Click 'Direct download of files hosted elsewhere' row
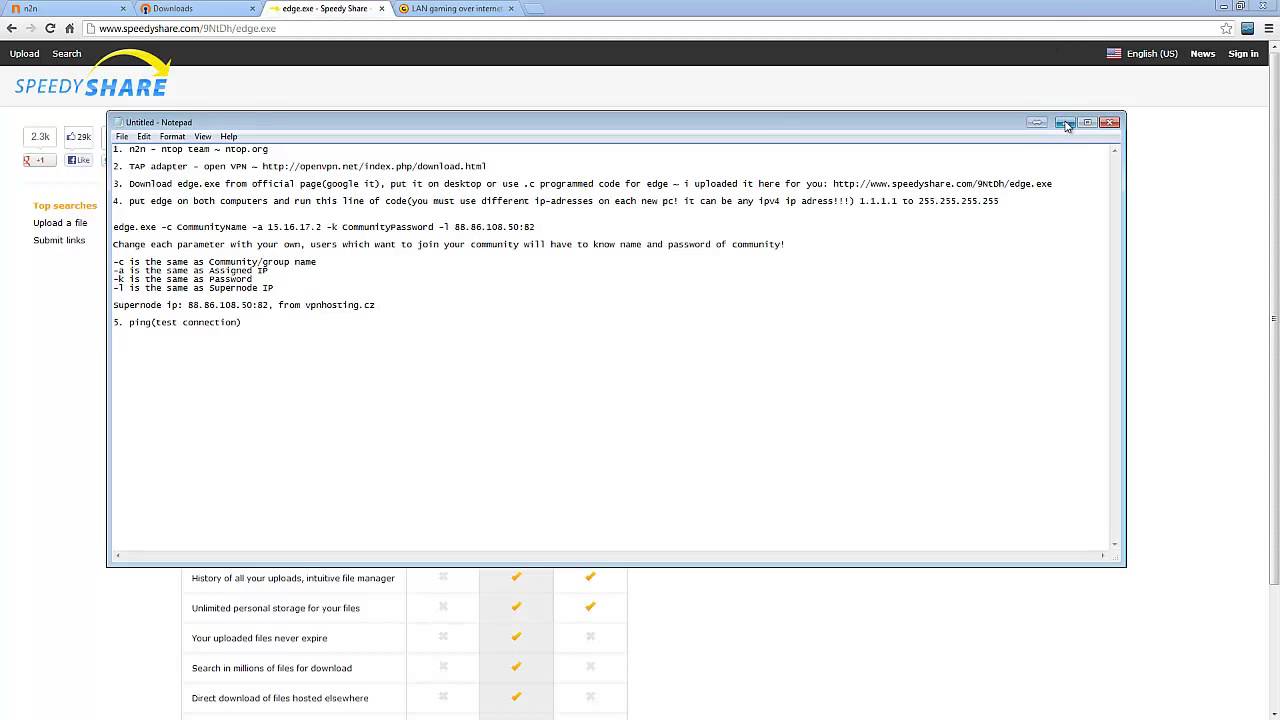This screenshot has height=720, width=1280. 404,698
